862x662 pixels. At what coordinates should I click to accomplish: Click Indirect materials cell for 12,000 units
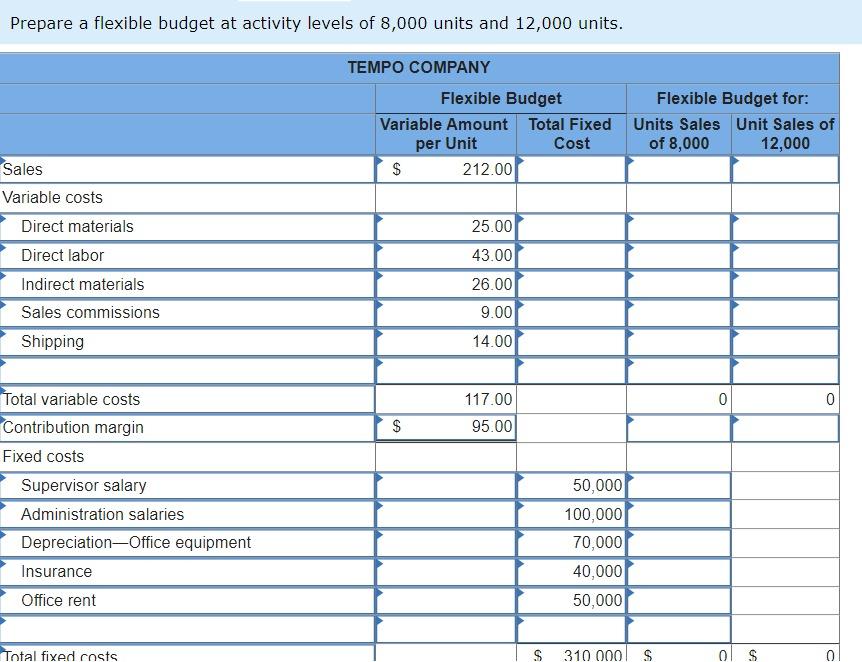(x=785, y=284)
